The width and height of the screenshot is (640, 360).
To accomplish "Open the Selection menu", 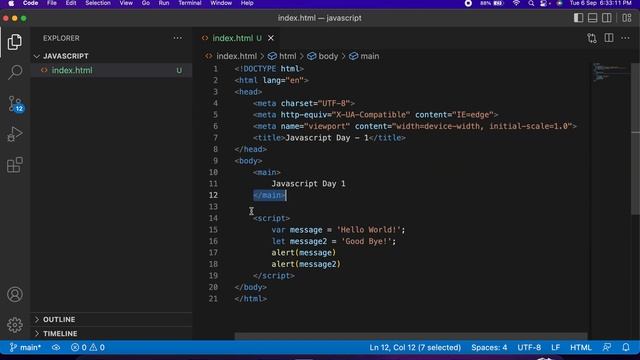I will click(98, 3).
